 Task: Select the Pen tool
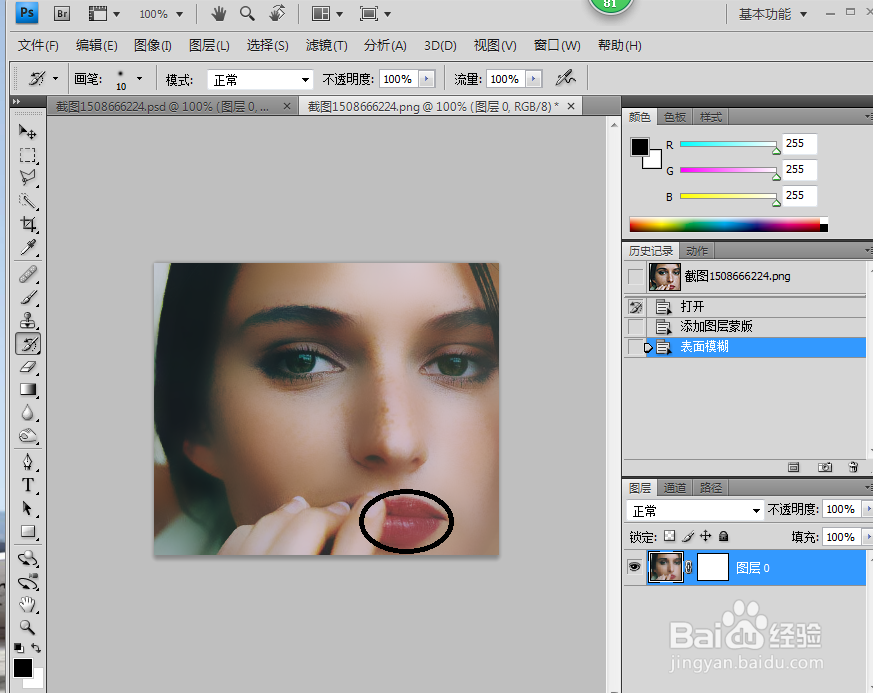pos(27,462)
